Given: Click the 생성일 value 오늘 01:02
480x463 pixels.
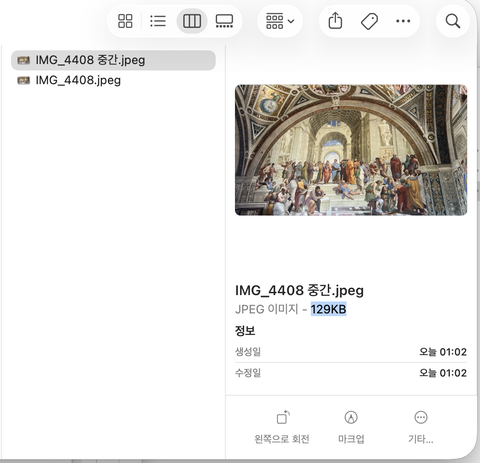Looking at the screenshot, I should [x=443, y=352].
